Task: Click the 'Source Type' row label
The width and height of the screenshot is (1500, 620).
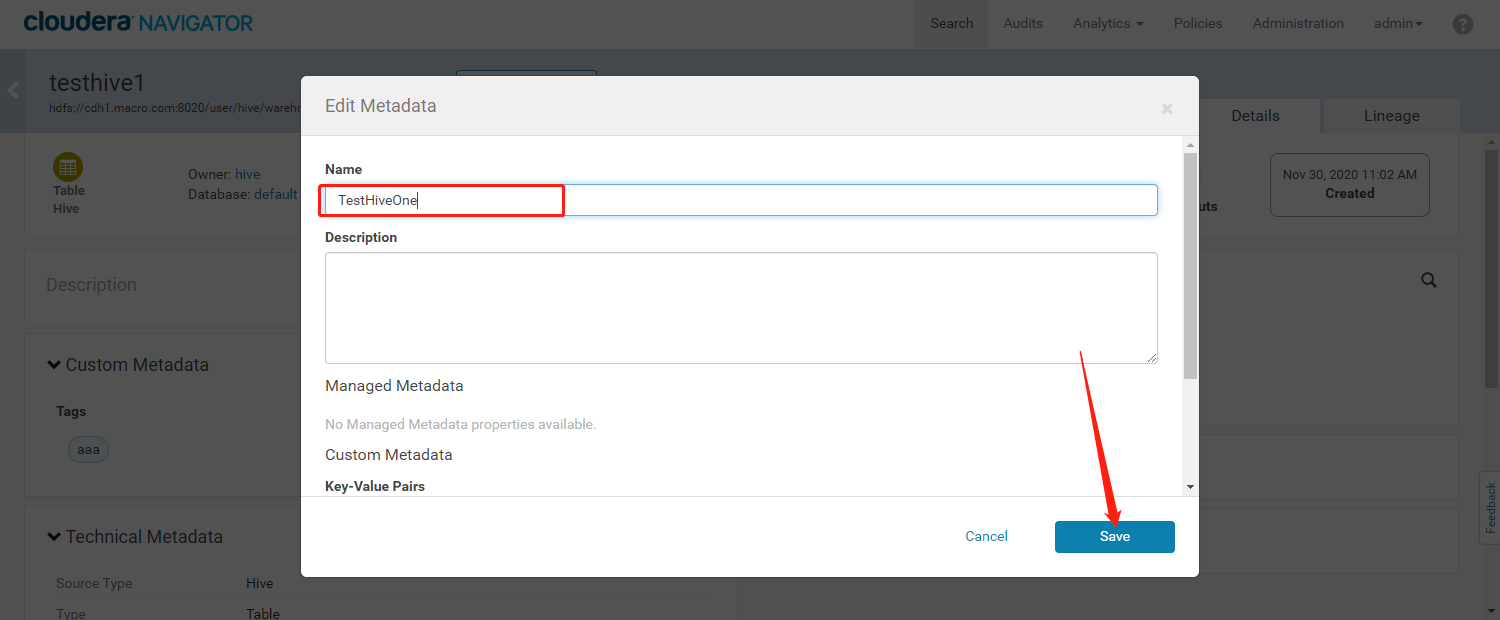Action: point(94,583)
